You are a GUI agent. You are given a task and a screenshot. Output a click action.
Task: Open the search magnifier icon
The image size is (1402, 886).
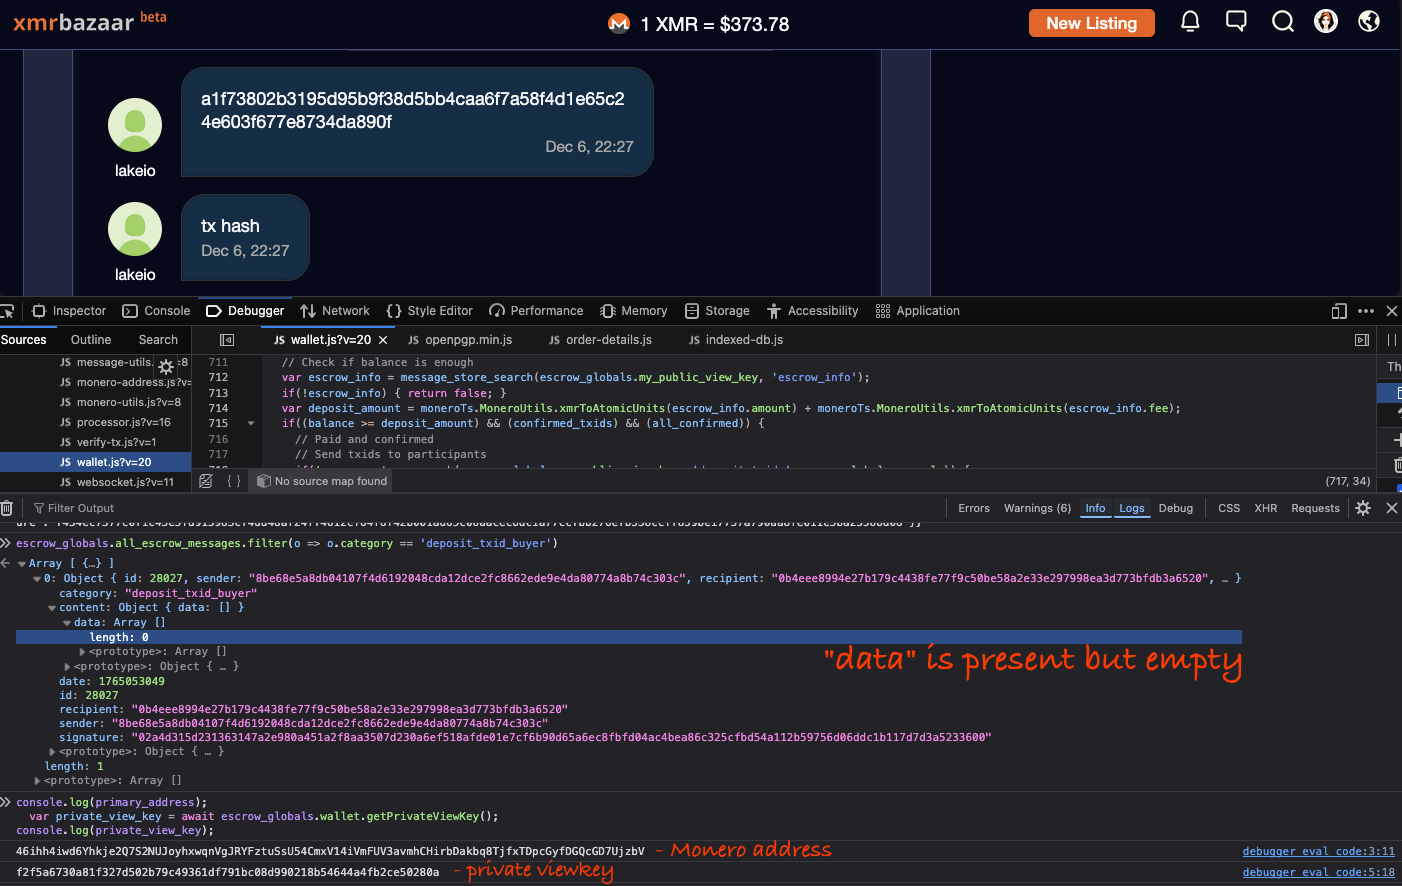click(x=1283, y=21)
